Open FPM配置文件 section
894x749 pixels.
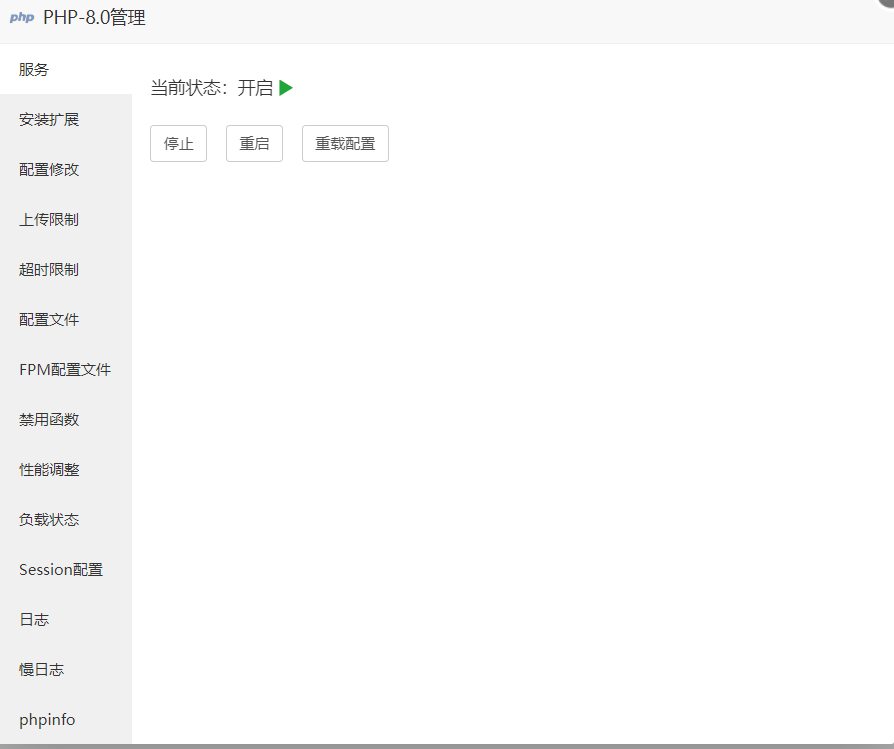click(x=66, y=370)
